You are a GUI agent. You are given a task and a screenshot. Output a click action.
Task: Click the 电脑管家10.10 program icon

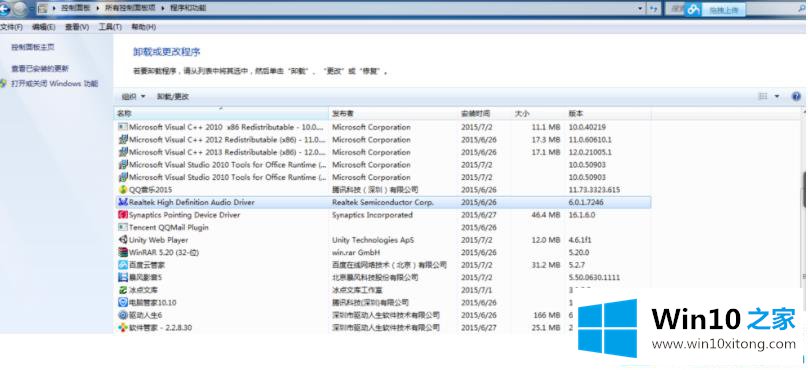tap(123, 302)
